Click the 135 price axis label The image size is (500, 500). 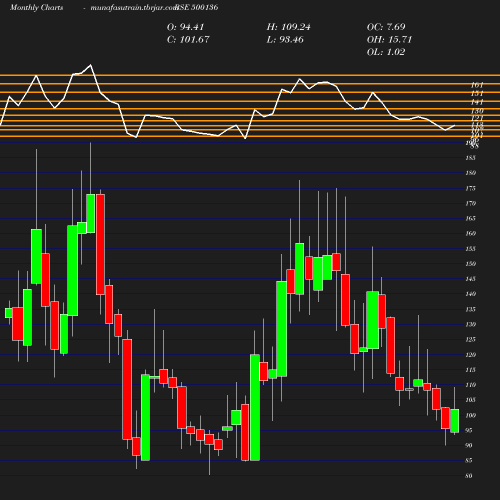click(x=470, y=309)
